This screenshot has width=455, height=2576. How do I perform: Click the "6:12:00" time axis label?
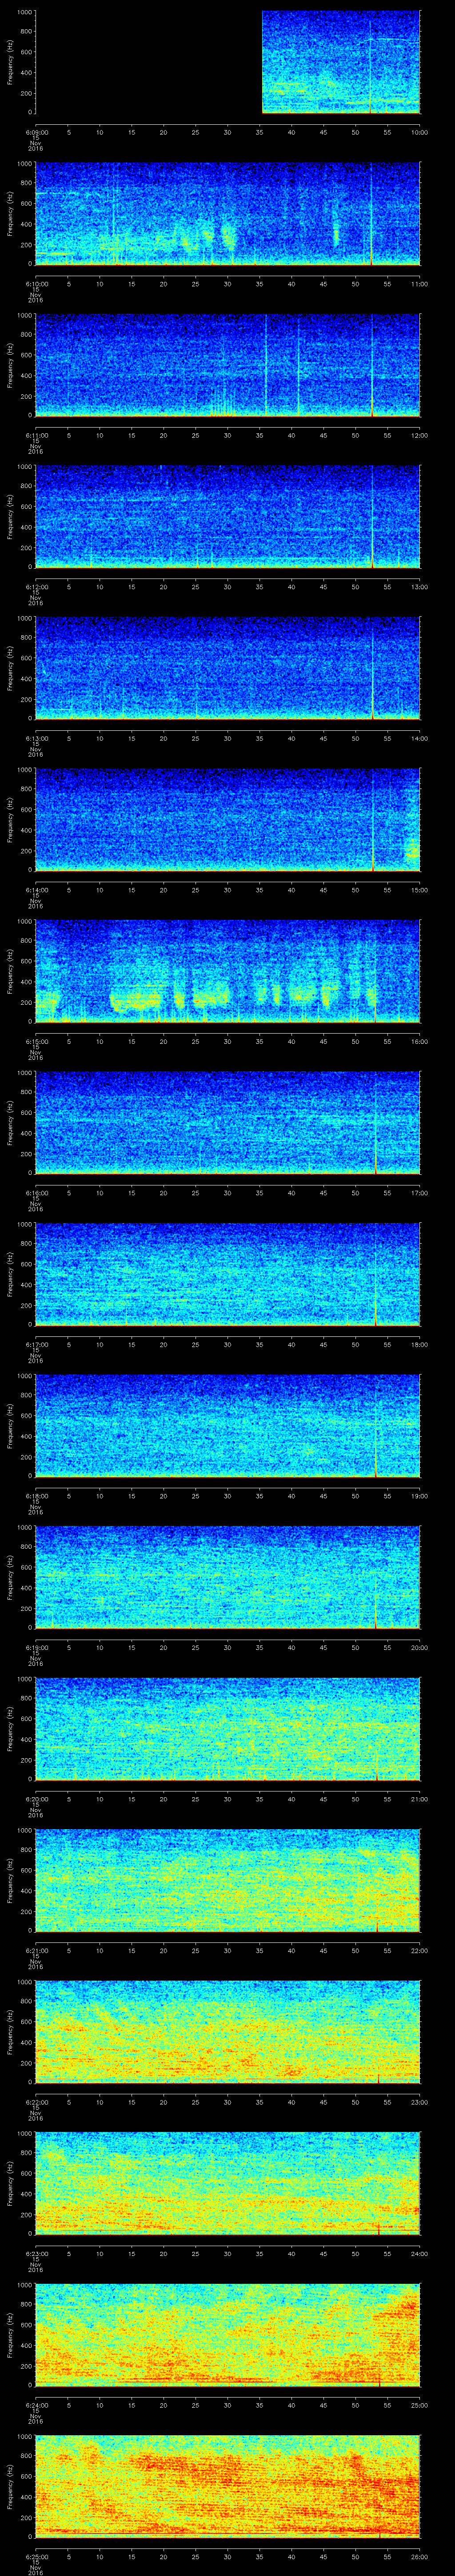(x=36, y=587)
